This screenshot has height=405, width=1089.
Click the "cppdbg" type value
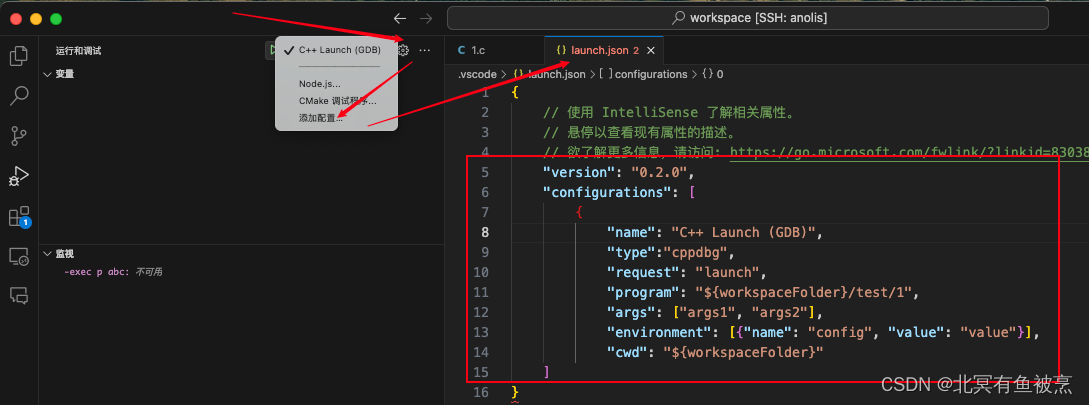(x=695, y=252)
